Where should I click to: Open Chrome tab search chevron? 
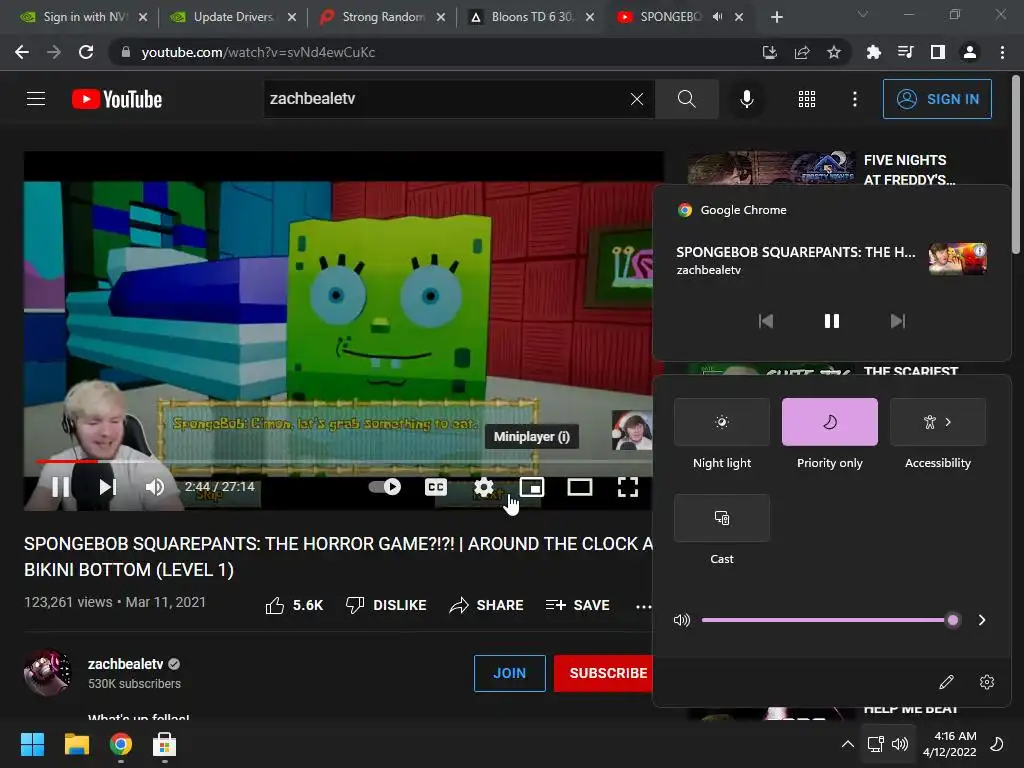[x=863, y=14]
